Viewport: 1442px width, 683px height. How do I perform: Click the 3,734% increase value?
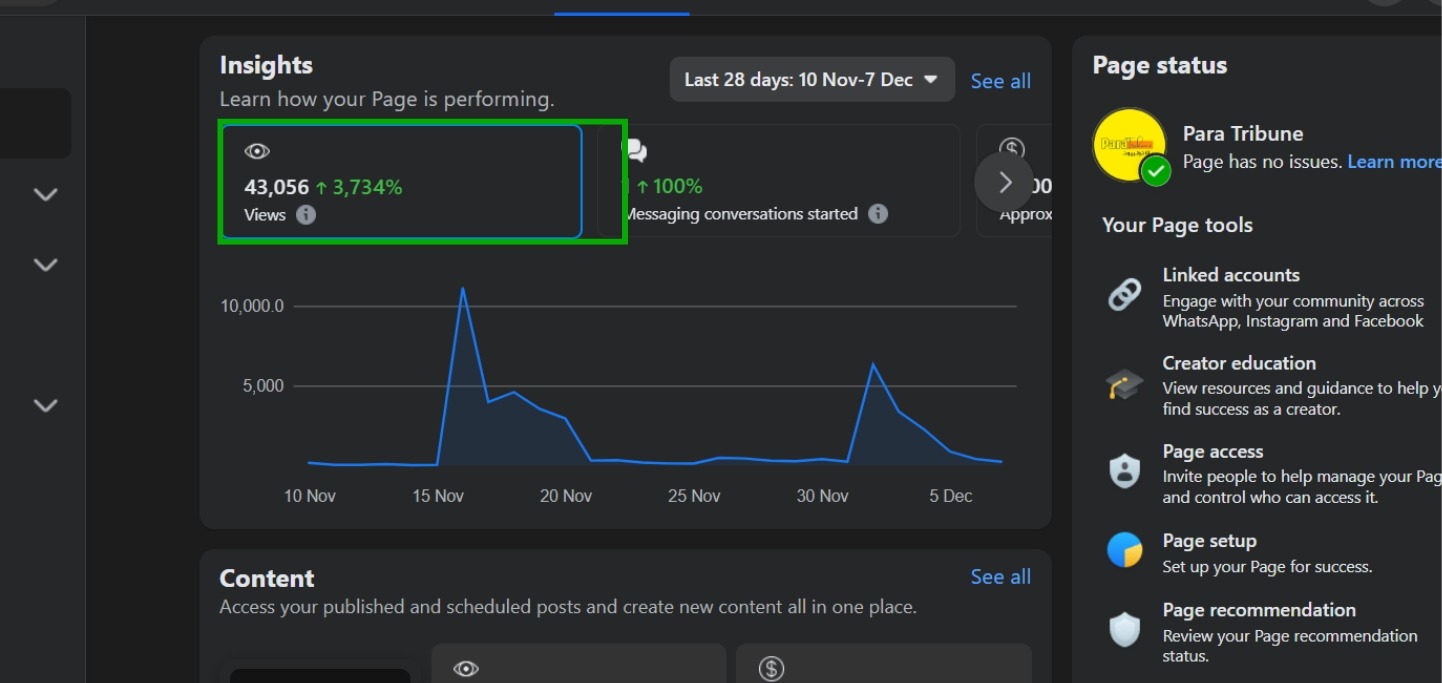coord(358,187)
